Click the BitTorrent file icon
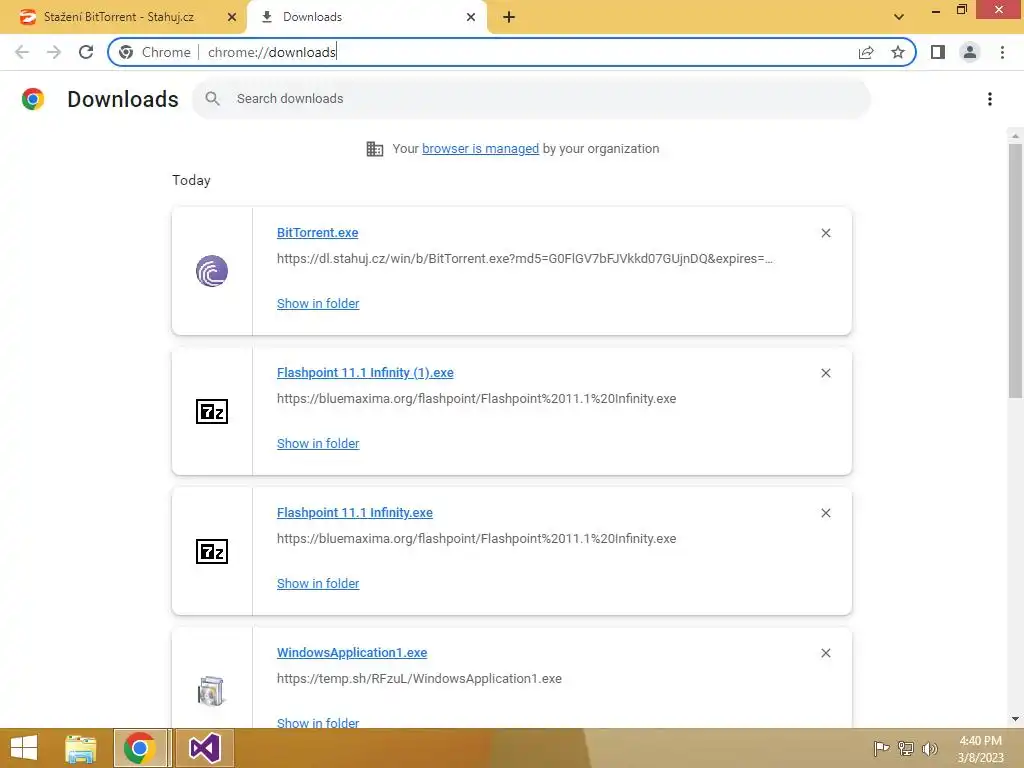 (x=212, y=271)
